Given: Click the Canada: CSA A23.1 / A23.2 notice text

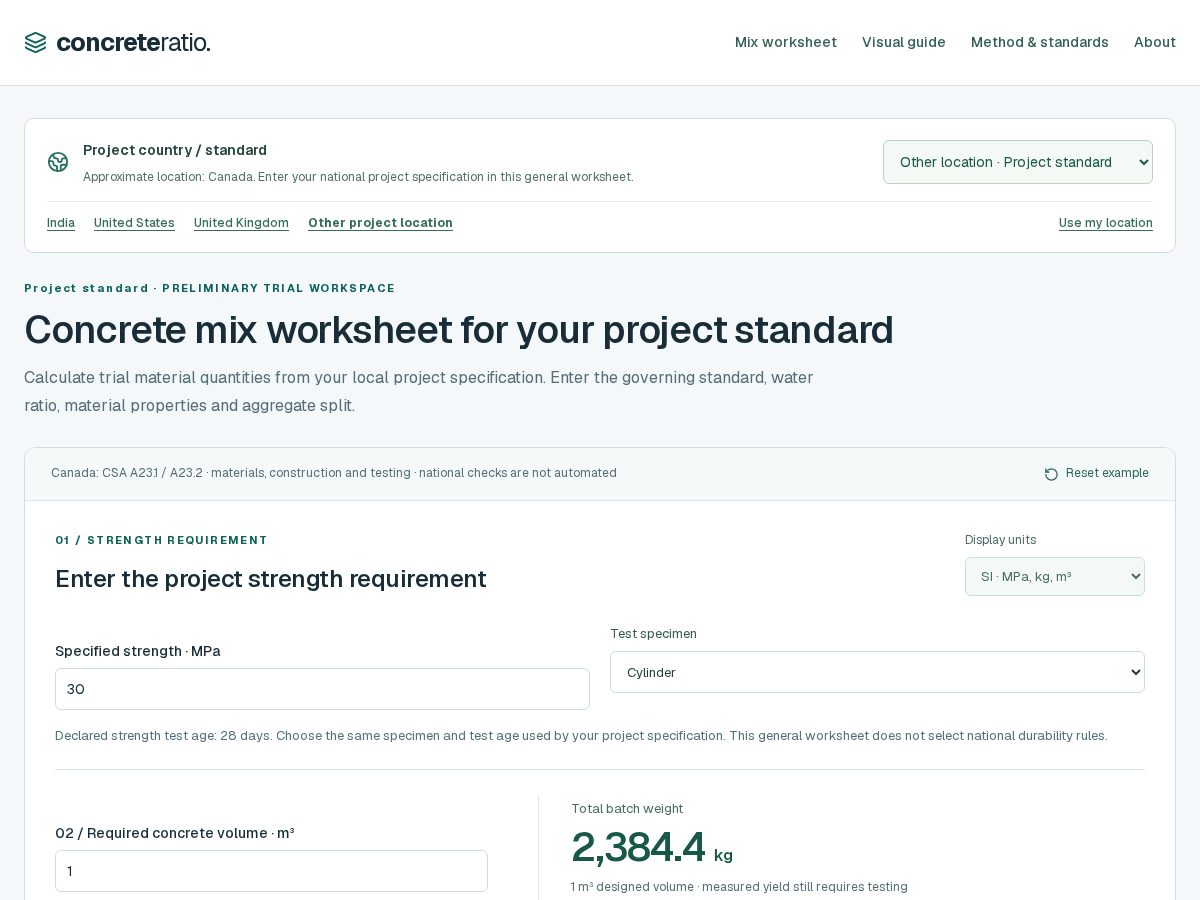Looking at the screenshot, I should (334, 473).
